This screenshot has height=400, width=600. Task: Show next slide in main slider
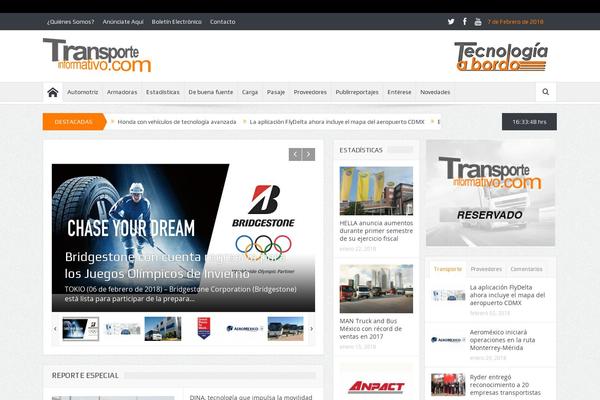tap(308, 154)
